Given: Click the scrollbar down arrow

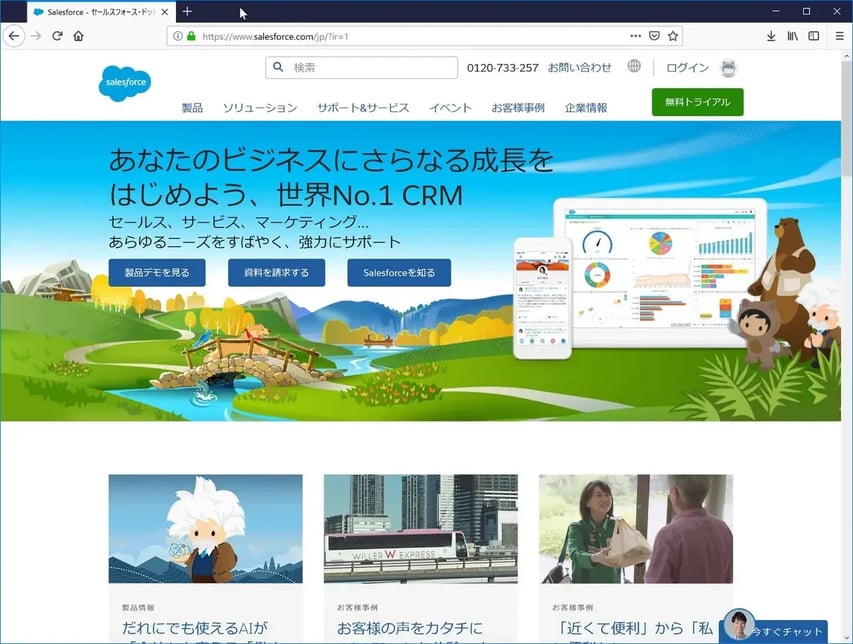Looking at the screenshot, I should [846, 637].
